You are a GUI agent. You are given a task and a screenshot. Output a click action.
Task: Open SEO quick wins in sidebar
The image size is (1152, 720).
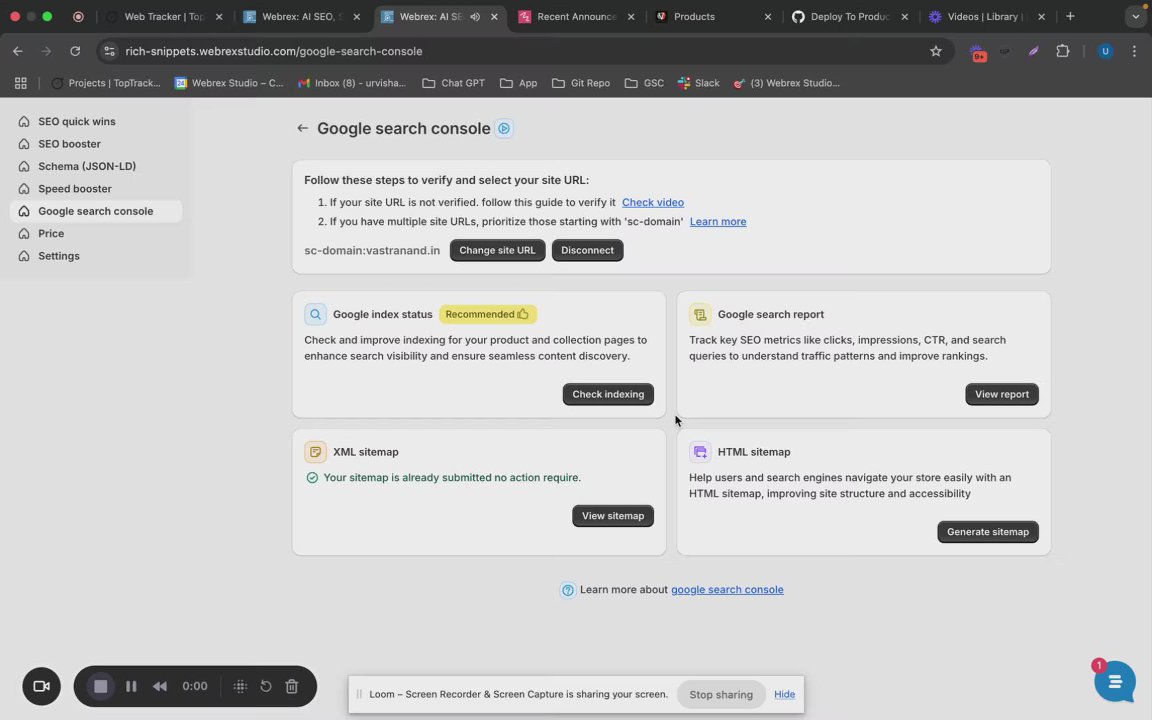96,121
